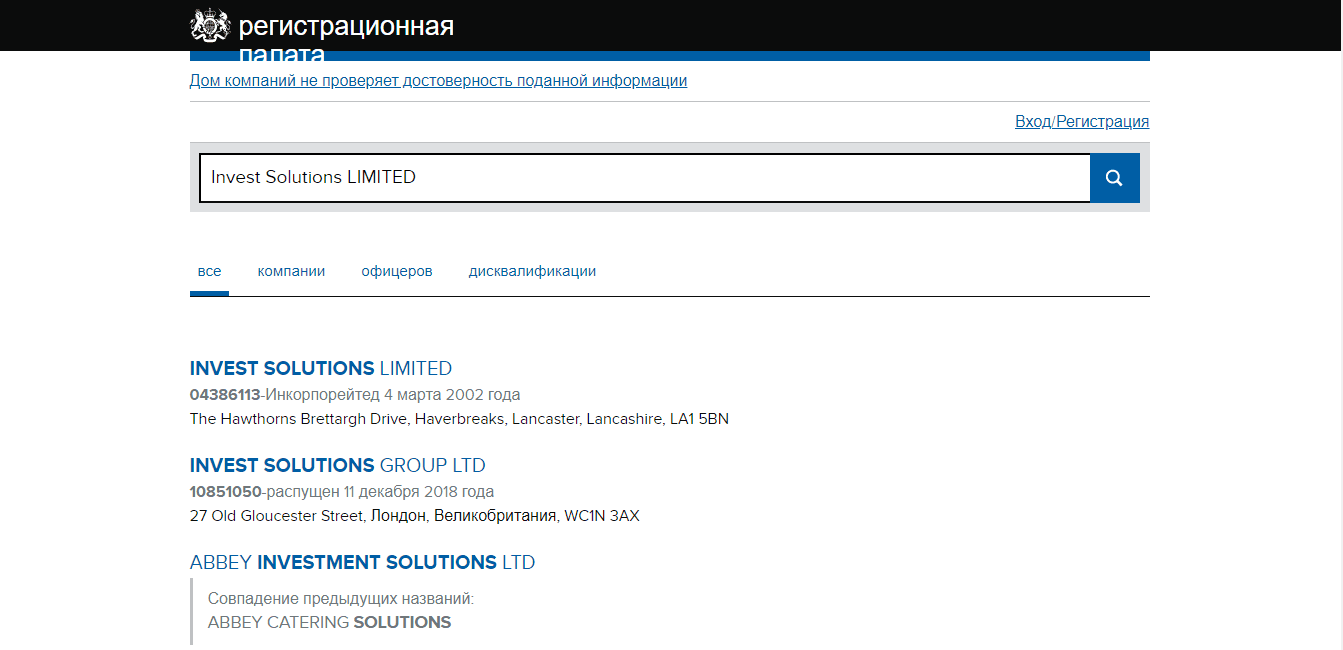Click company number 10851050
Image resolution: width=1343 pixels, height=650 pixels.
tap(225, 491)
